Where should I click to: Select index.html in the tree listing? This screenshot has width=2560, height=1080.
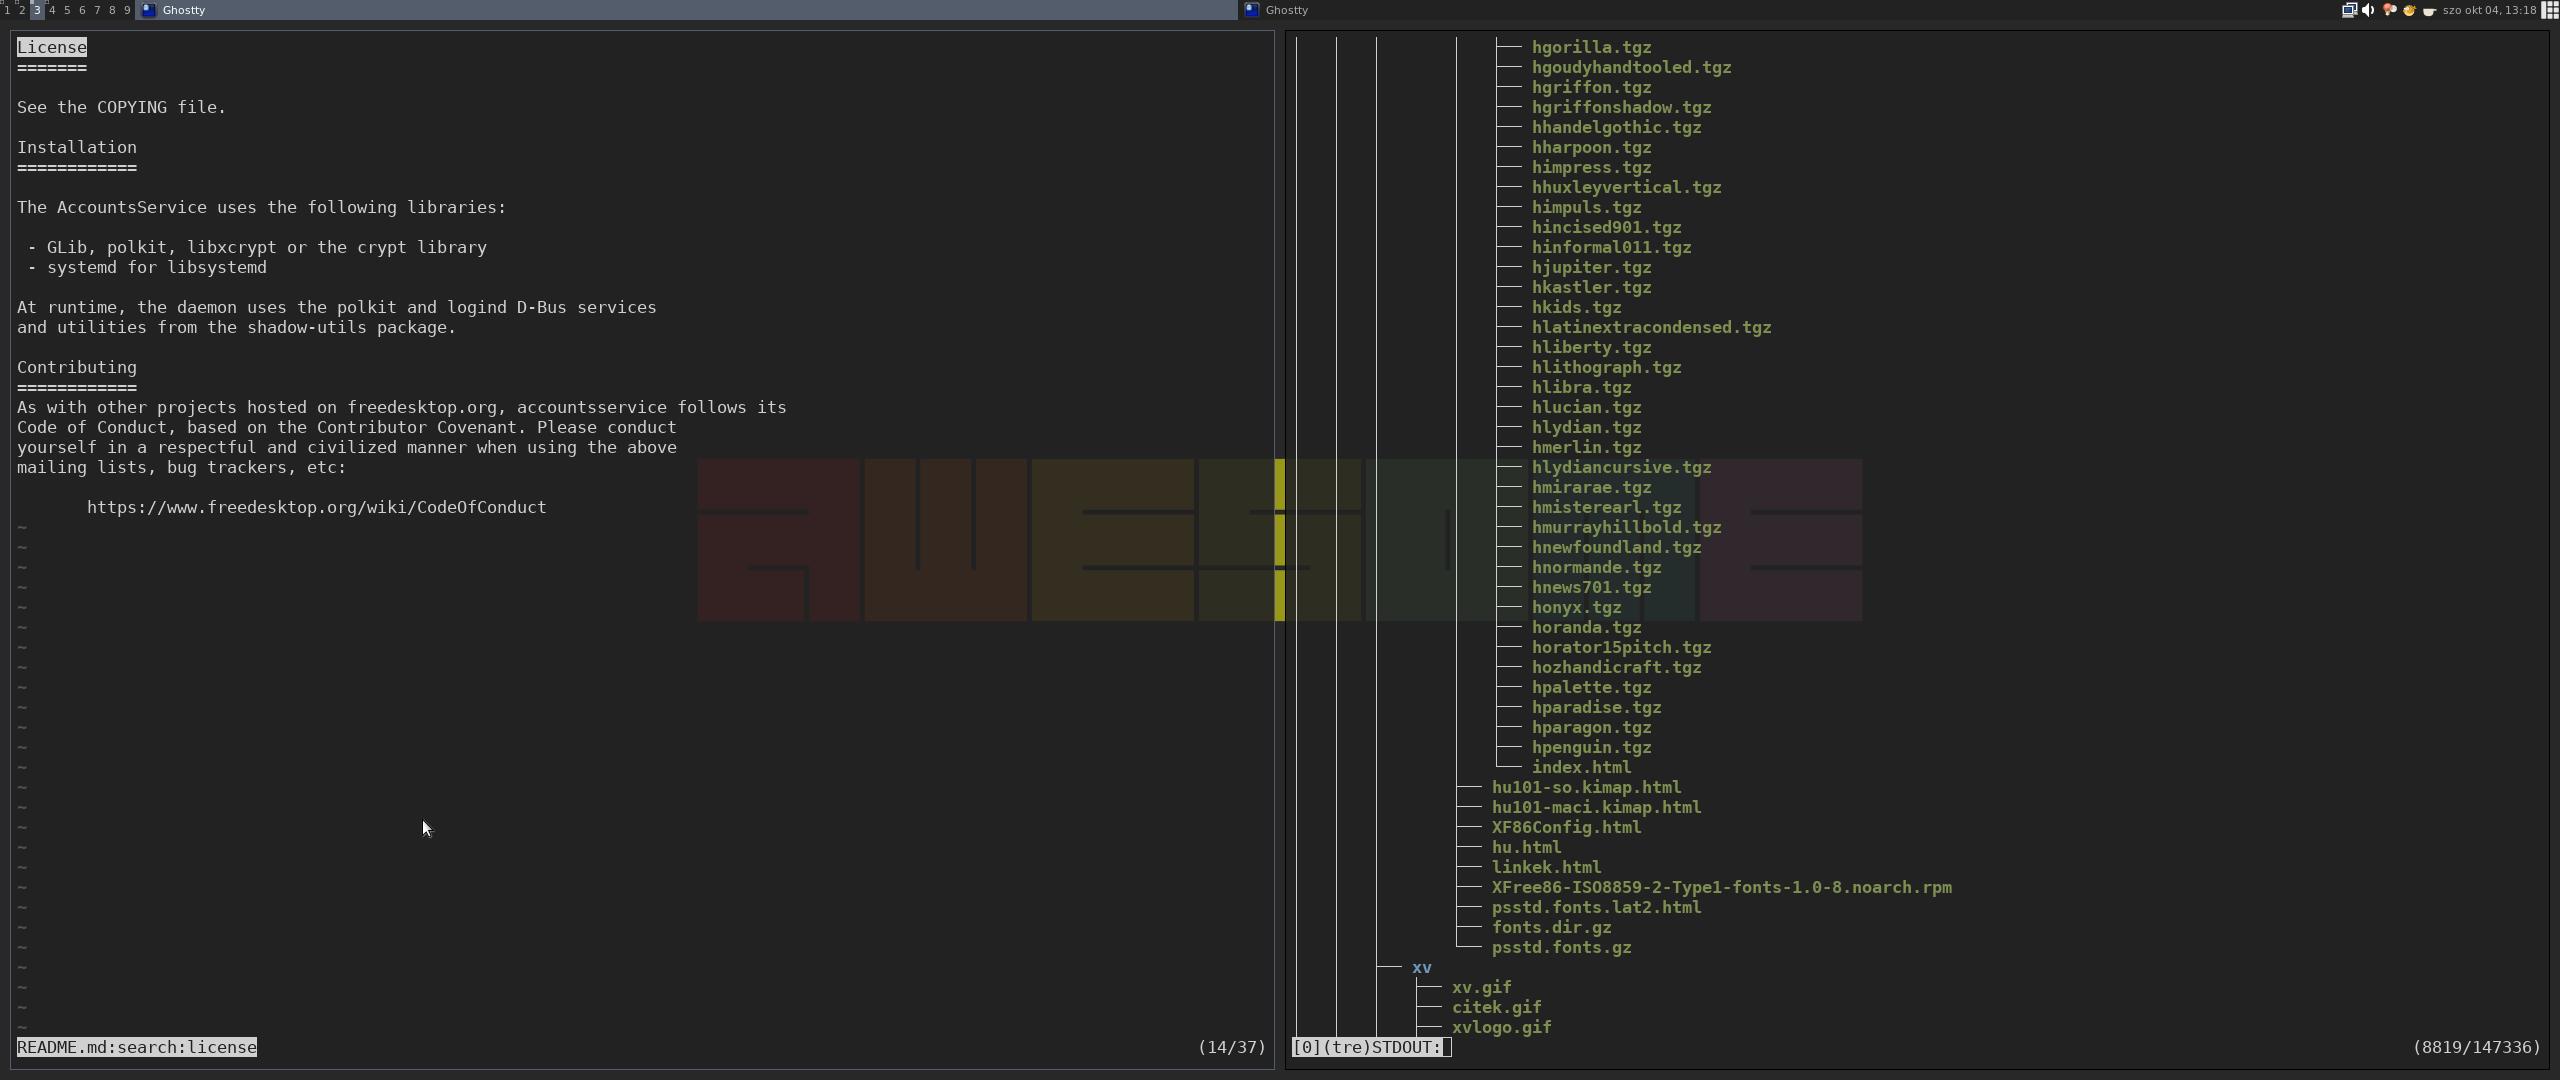coord(1580,767)
